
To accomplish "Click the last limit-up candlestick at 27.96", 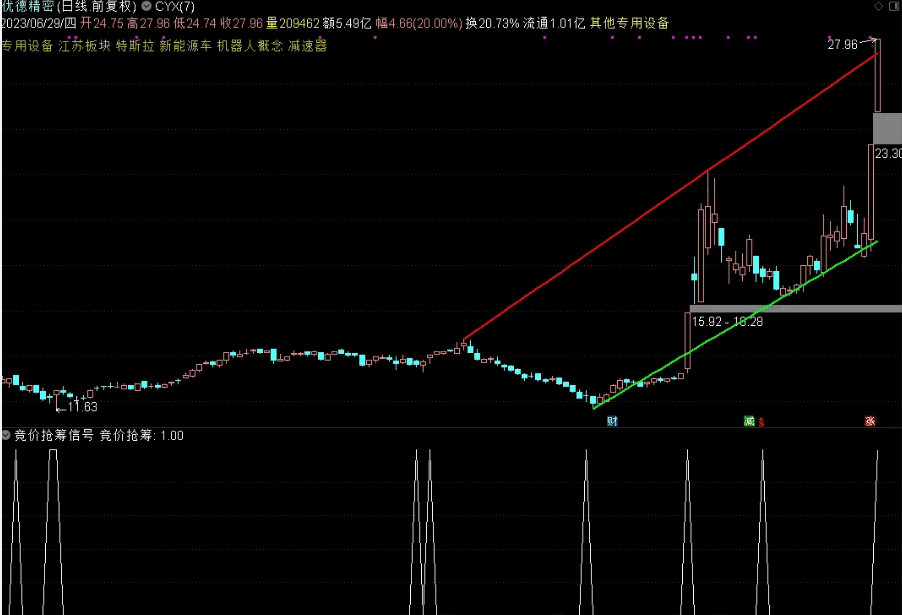I will [877, 75].
